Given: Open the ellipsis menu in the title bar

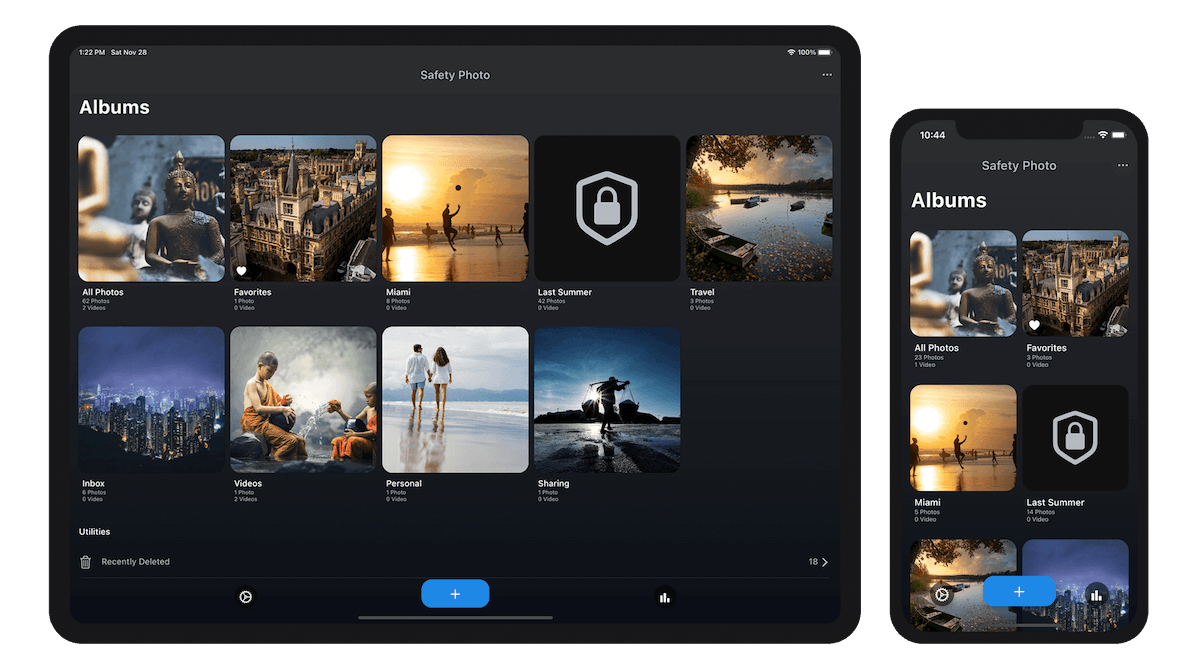Looking at the screenshot, I should [x=827, y=74].
